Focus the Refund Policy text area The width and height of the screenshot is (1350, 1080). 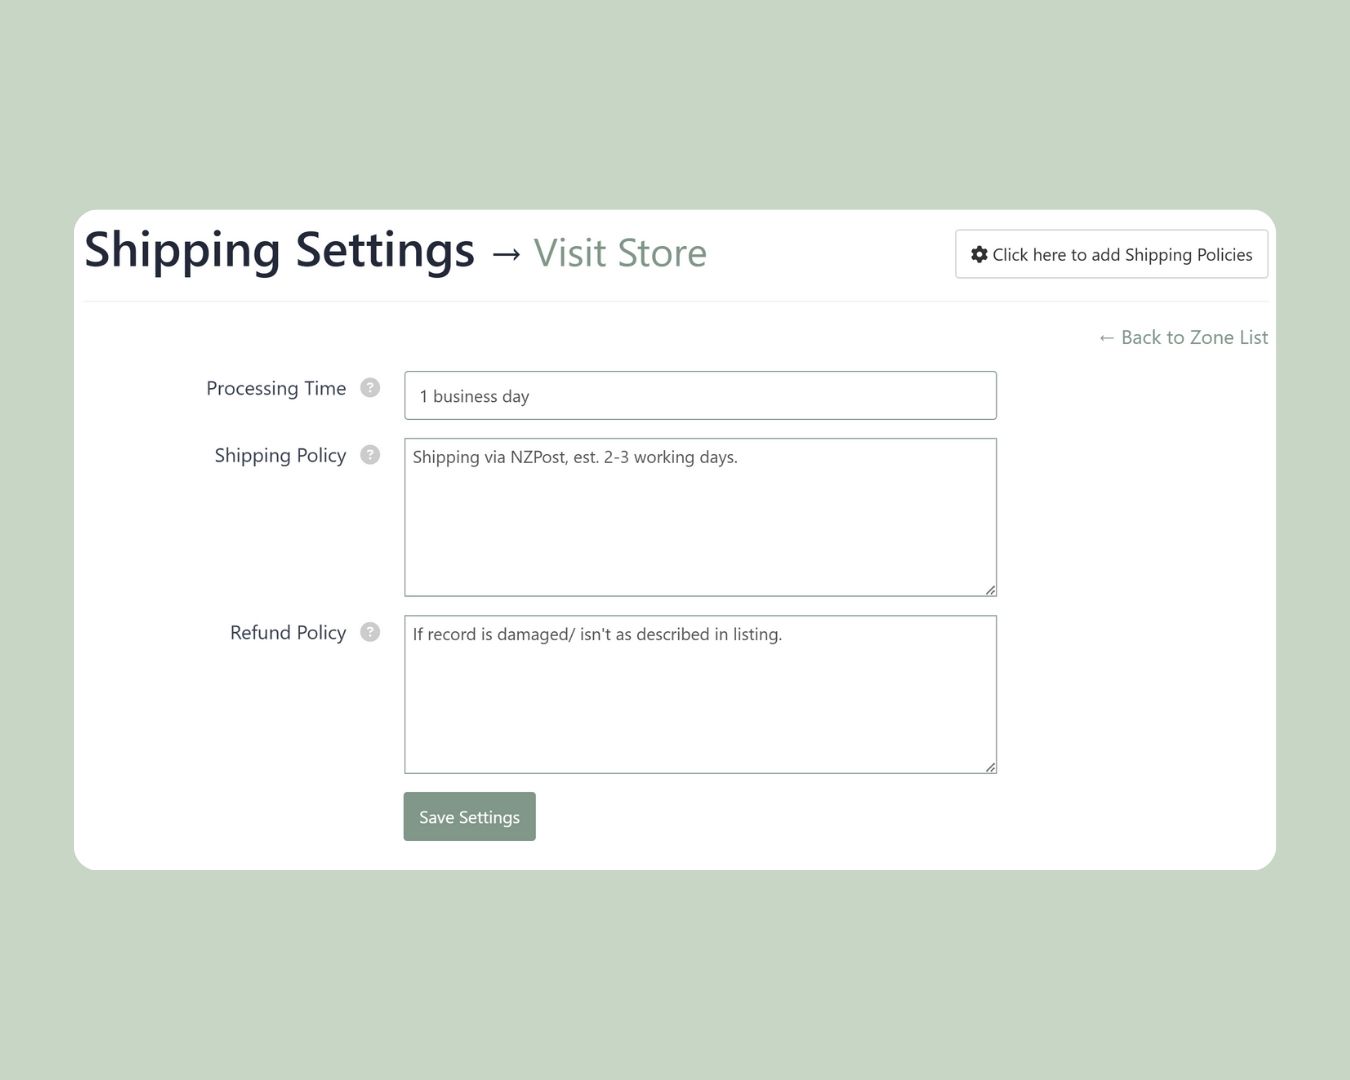pos(700,694)
